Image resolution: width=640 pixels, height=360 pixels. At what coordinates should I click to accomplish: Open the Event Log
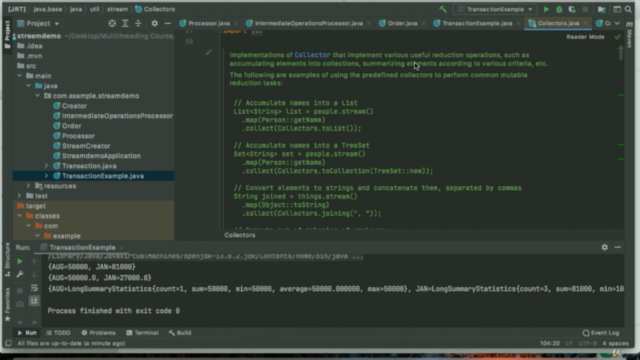pos(601,333)
